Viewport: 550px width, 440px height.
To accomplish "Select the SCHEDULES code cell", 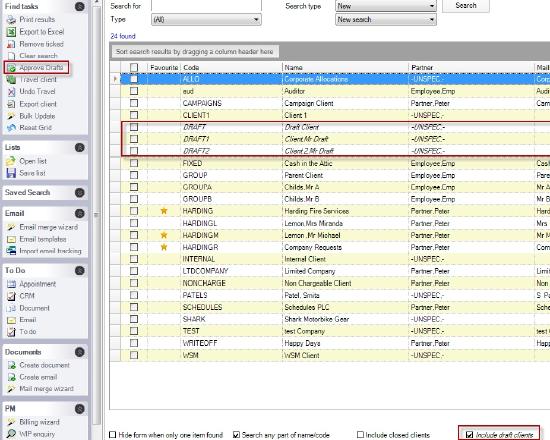I will (x=231, y=307).
